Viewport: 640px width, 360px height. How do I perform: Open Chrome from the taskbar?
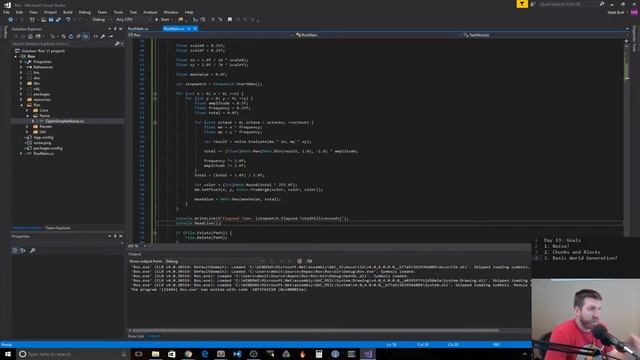(x=188, y=354)
